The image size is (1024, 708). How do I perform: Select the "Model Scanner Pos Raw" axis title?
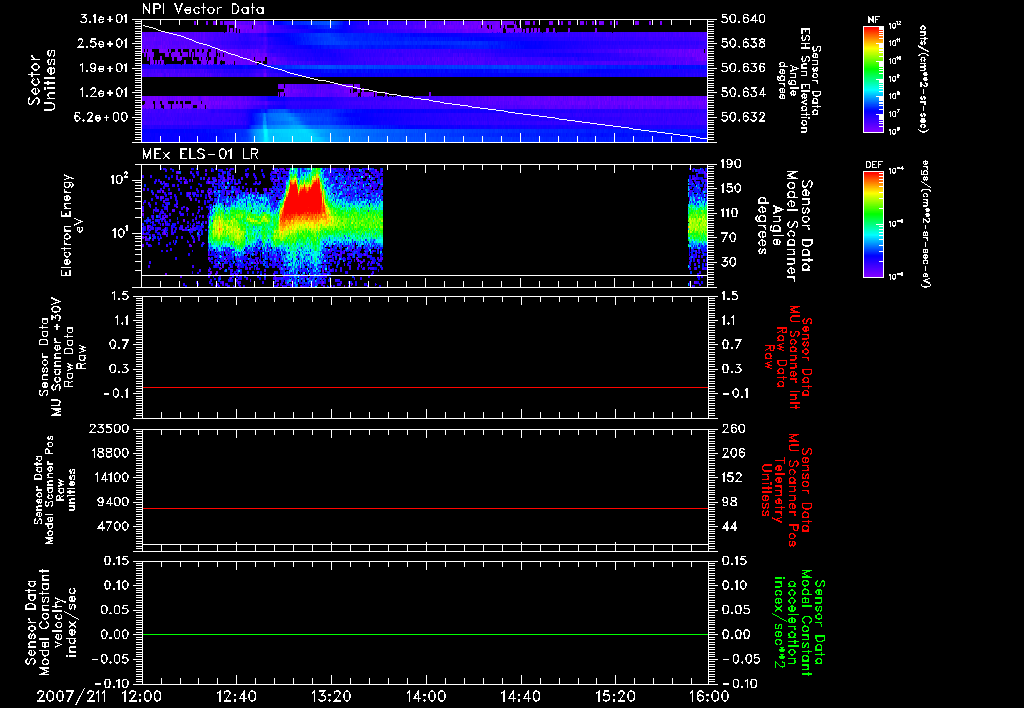54,490
